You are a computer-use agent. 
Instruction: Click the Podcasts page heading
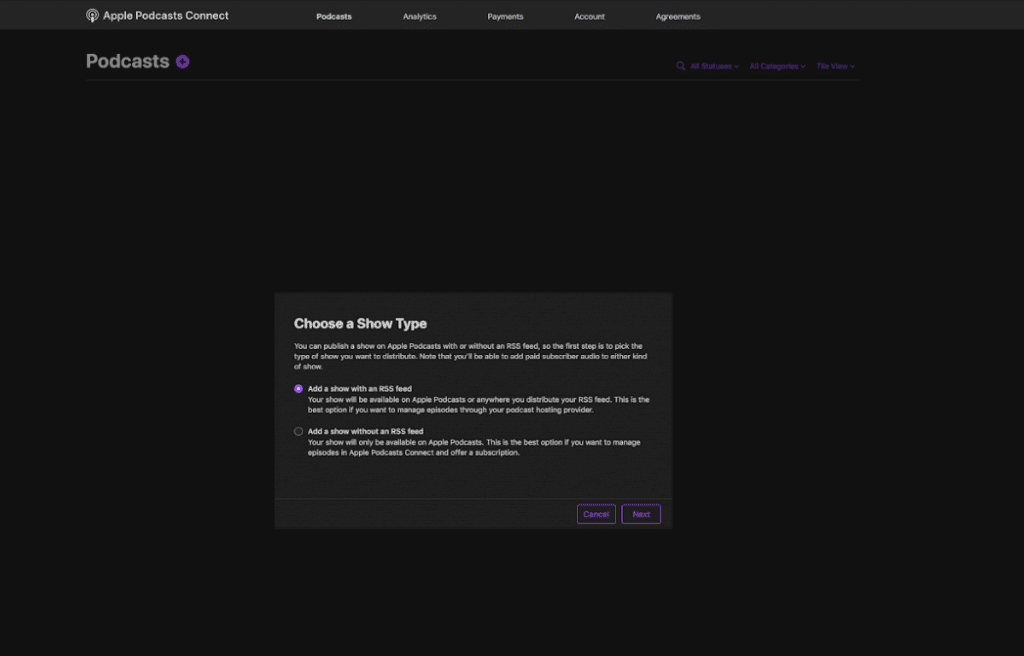tap(127, 61)
